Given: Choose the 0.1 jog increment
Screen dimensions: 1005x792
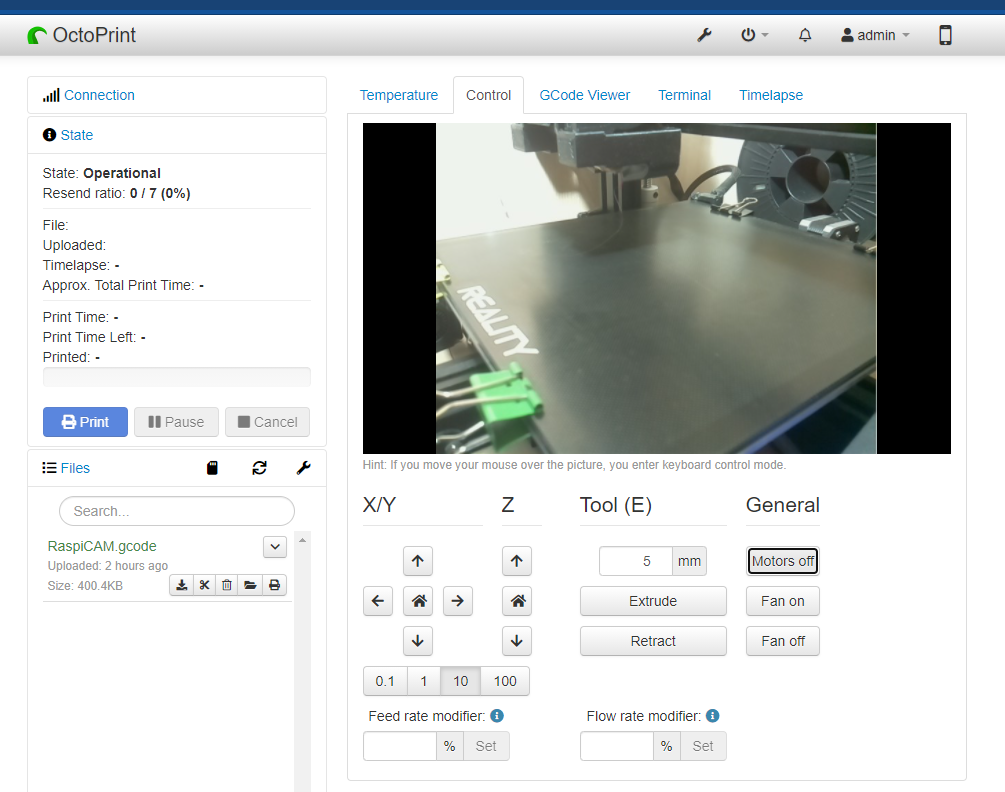Looking at the screenshot, I should click(x=385, y=681).
